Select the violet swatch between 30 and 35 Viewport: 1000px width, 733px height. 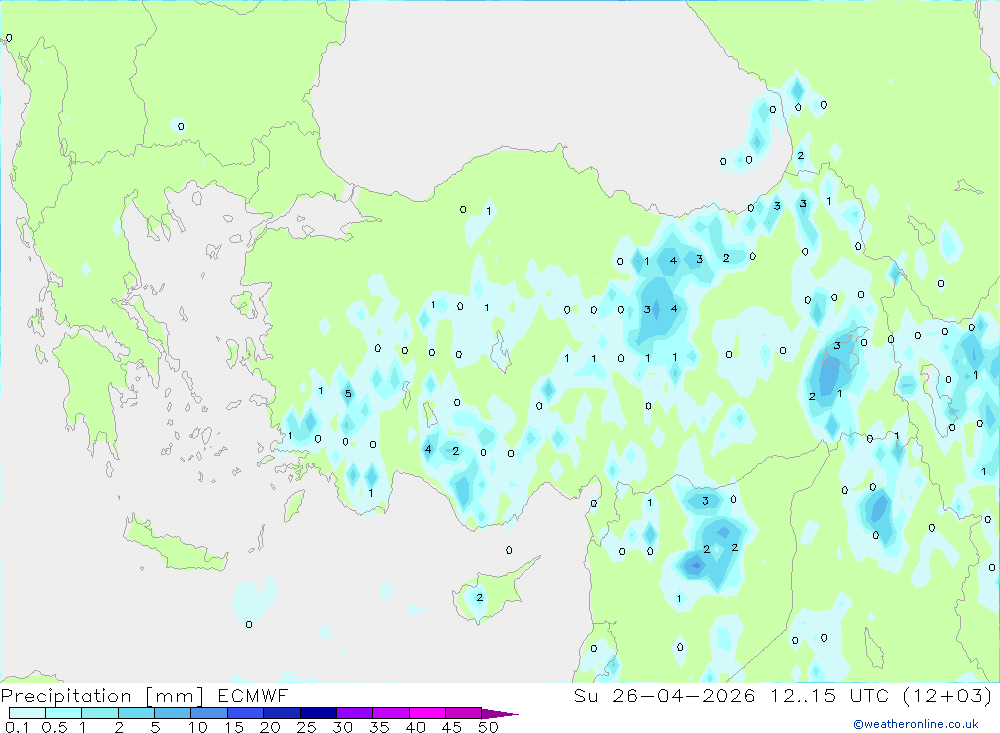pyautogui.click(x=355, y=713)
